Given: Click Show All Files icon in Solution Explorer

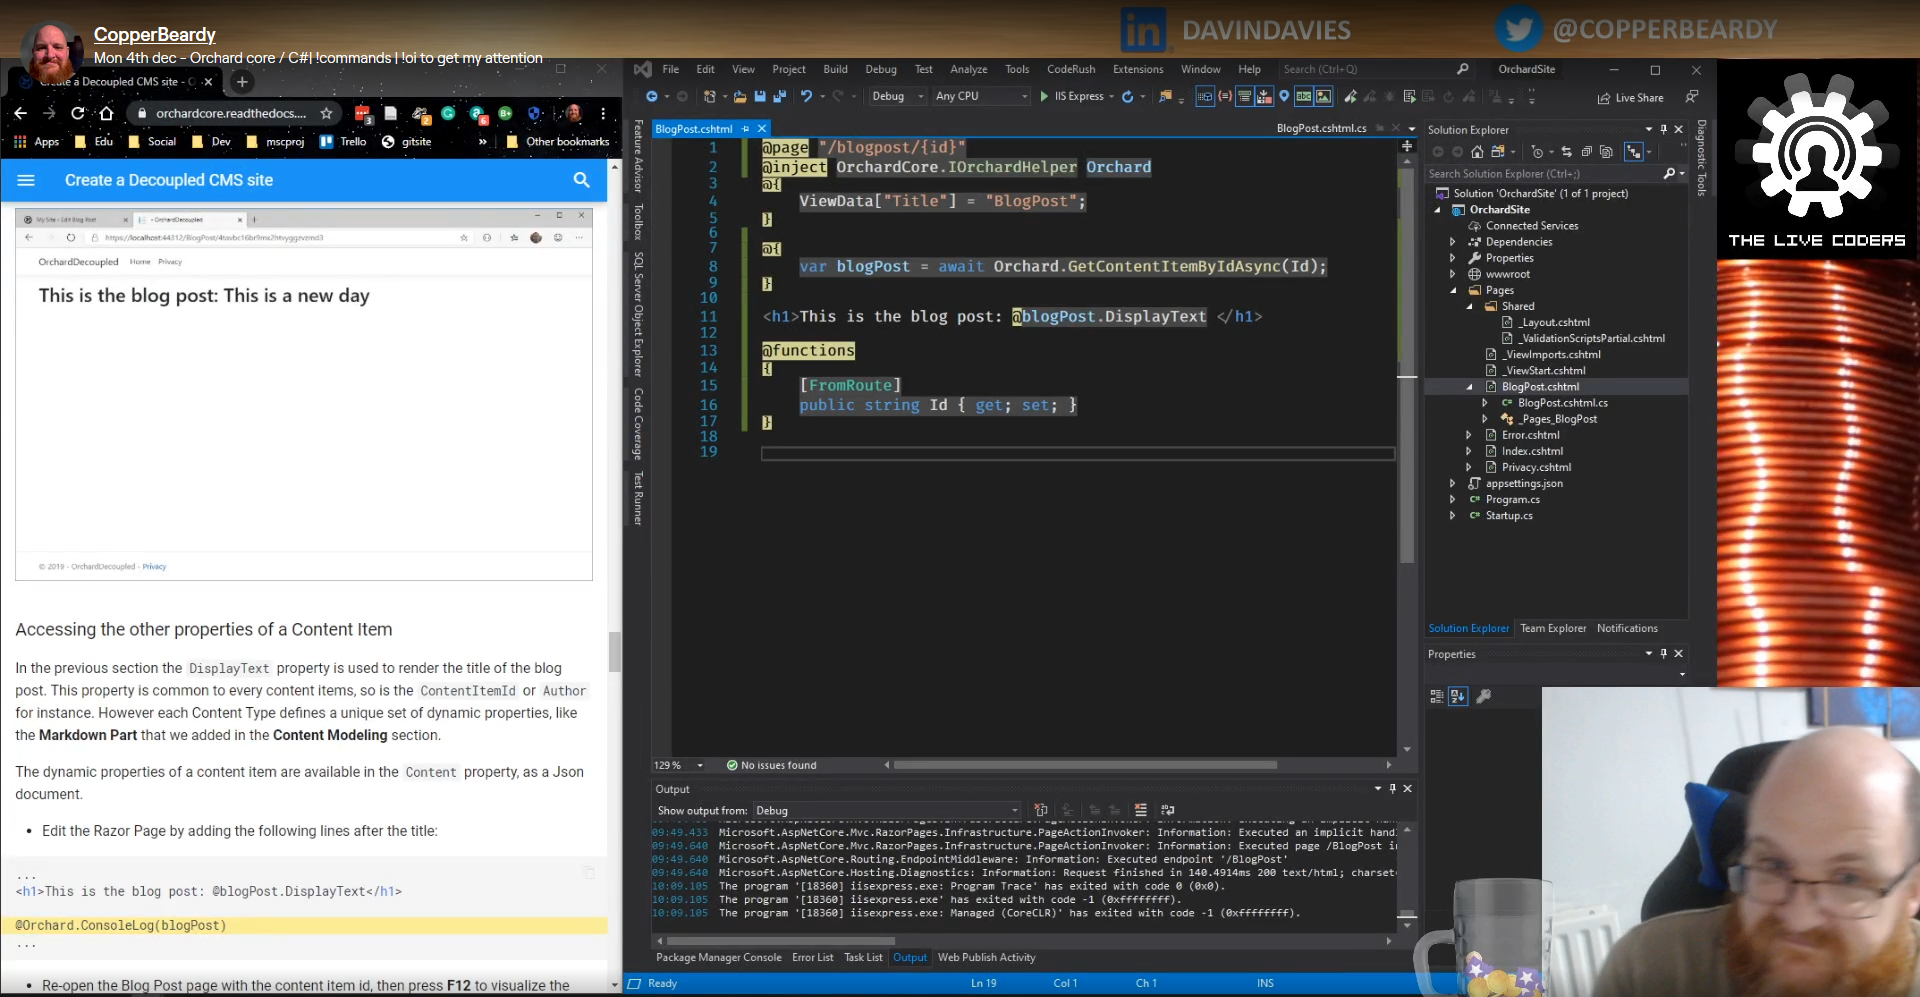Looking at the screenshot, I should (x=1606, y=152).
